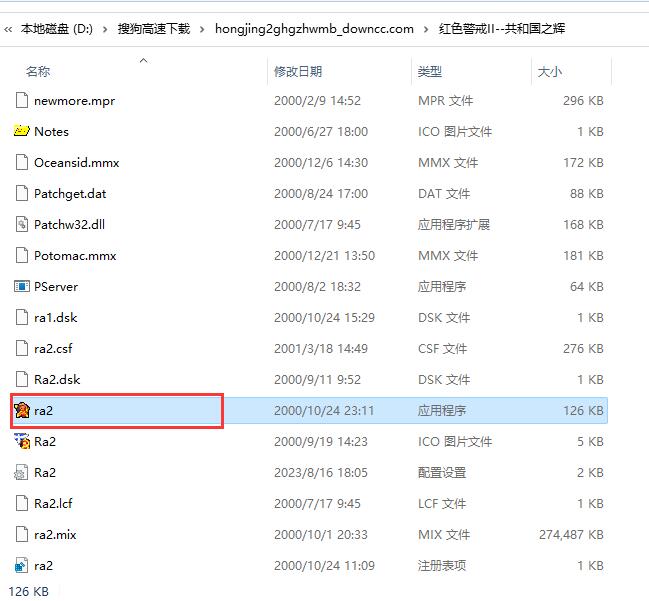Sort by 修改日期 column header
Viewport: 649px width, 601px height.
coord(298,72)
